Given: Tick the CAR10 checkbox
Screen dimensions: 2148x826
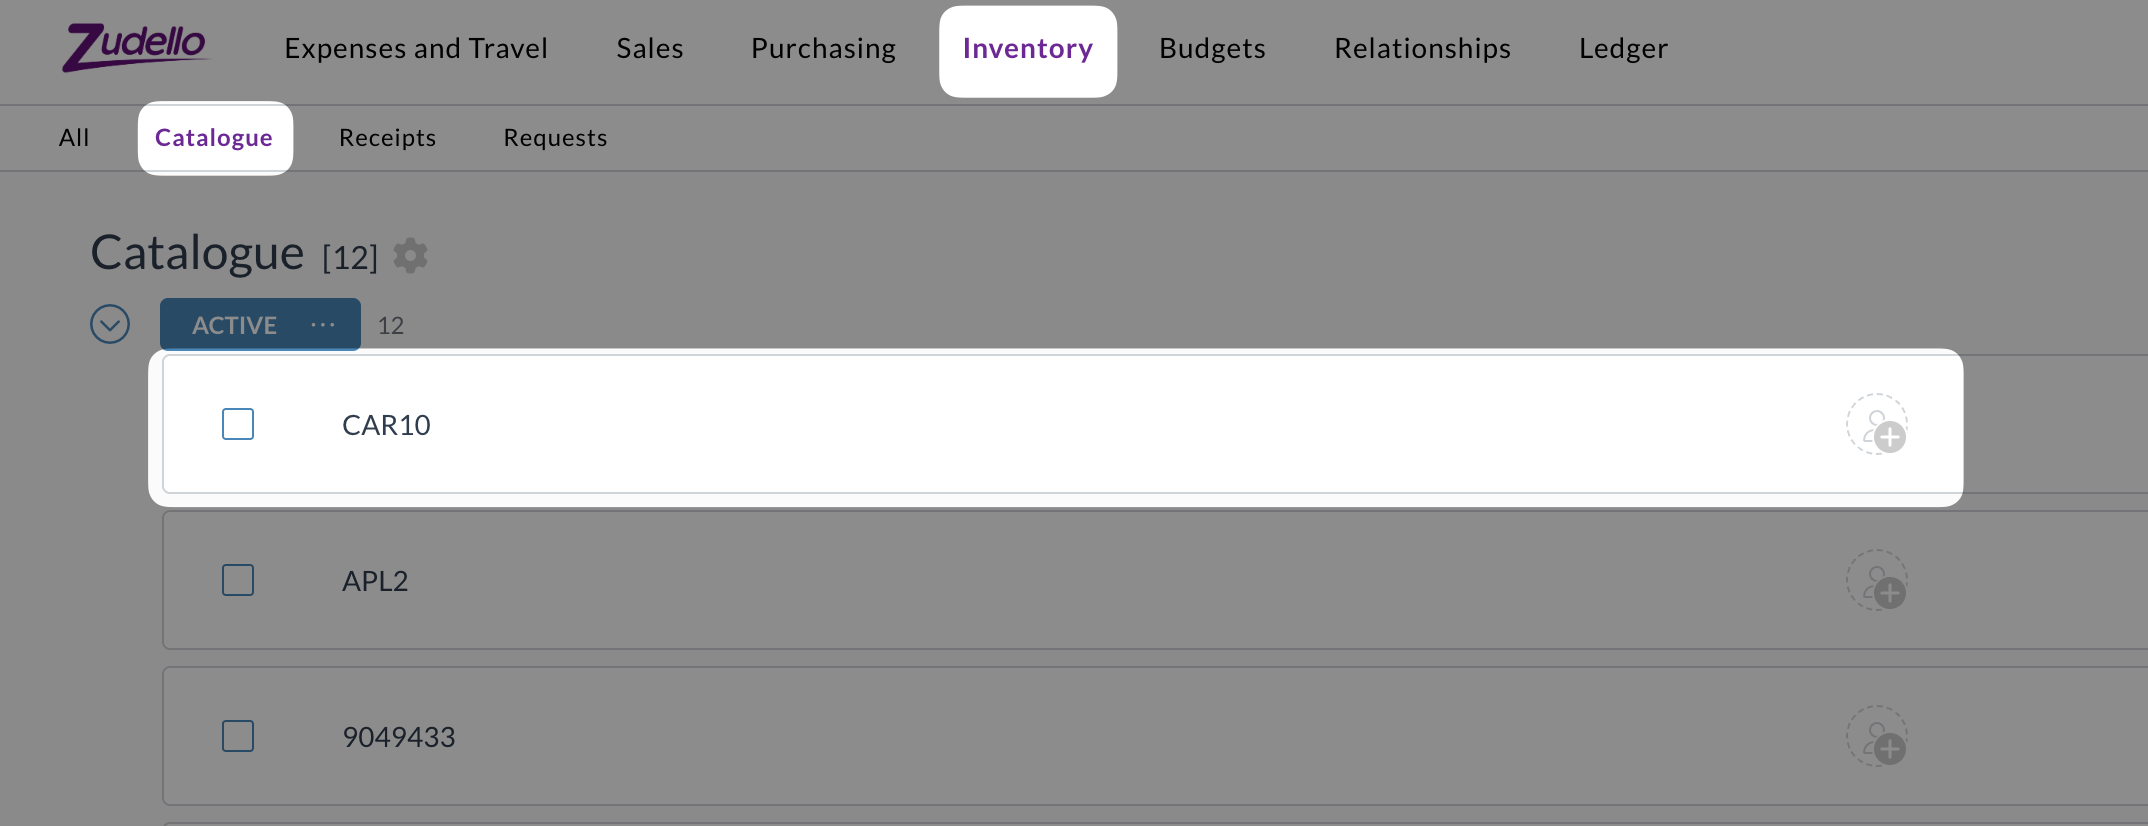Looking at the screenshot, I should (x=238, y=424).
